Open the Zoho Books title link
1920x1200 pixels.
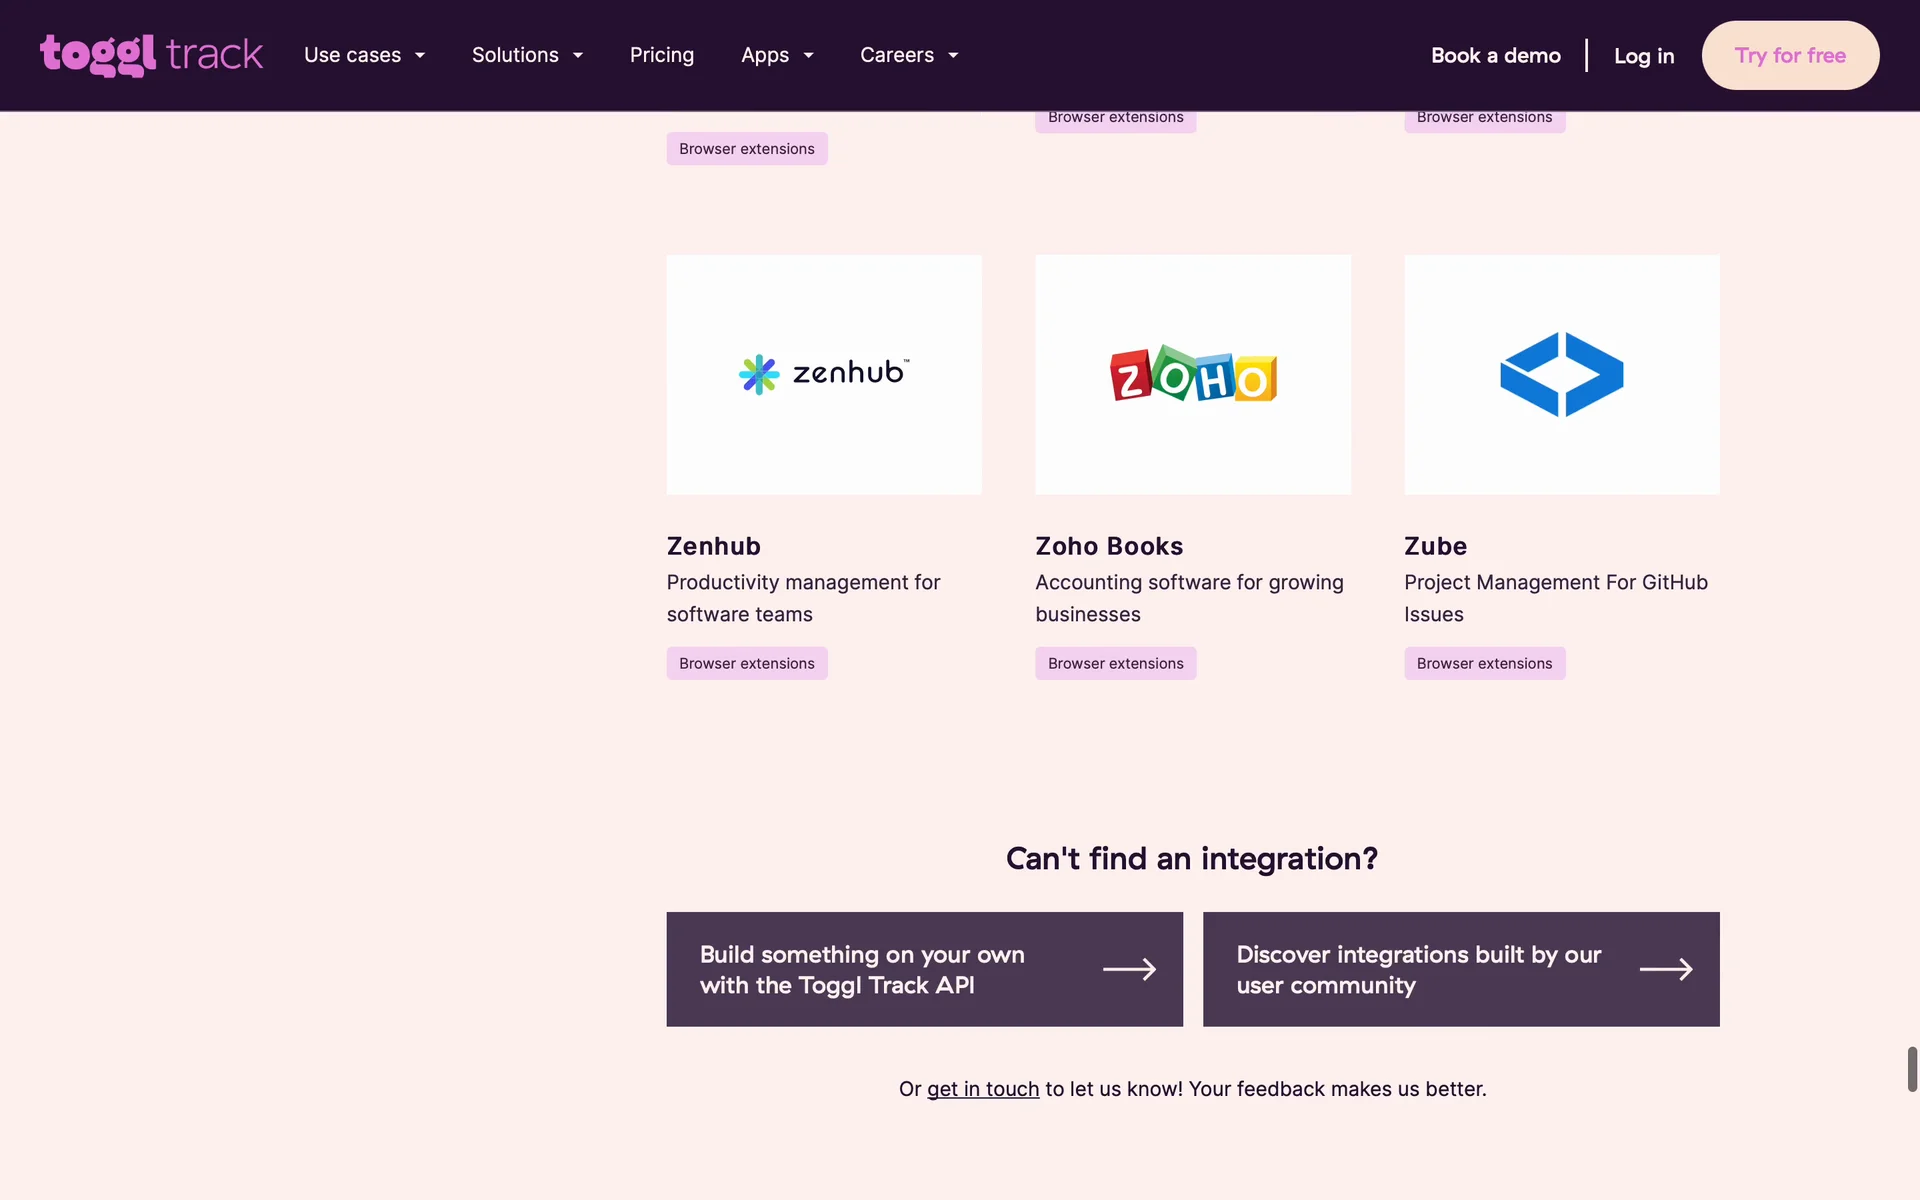1108,546
